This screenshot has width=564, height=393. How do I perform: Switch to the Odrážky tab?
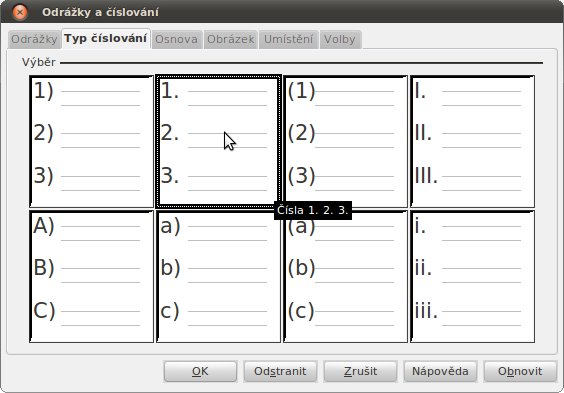pos(34,39)
